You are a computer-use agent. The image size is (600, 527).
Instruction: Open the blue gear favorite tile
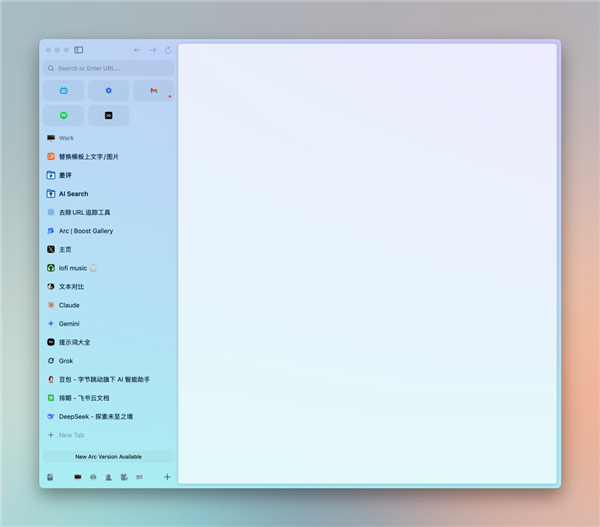(108, 91)
